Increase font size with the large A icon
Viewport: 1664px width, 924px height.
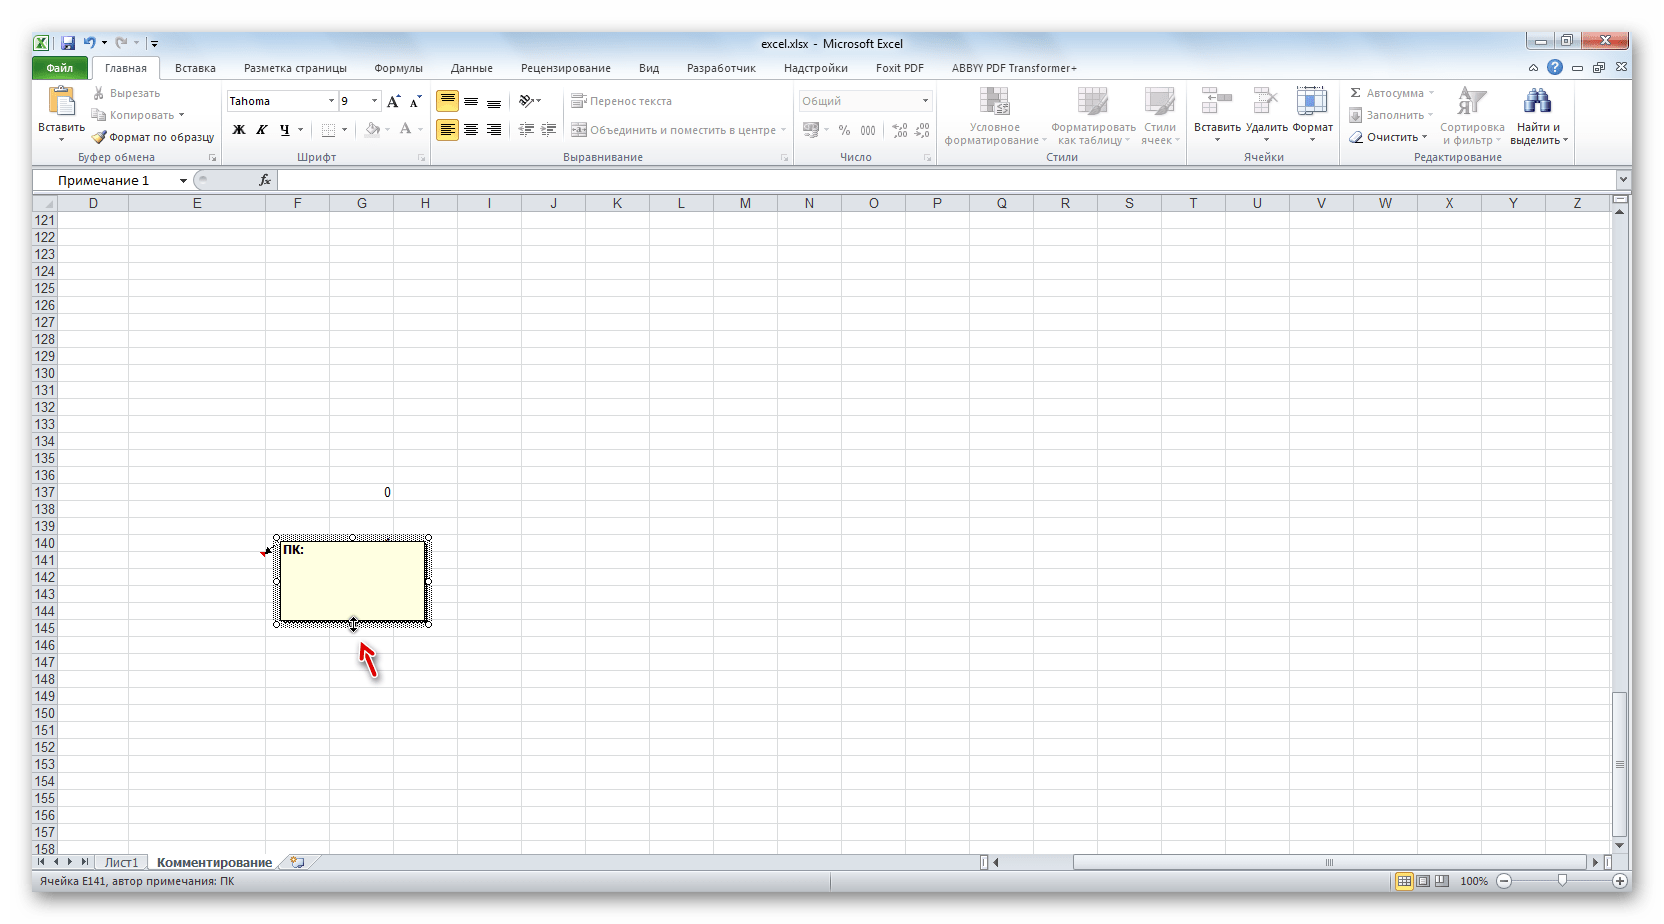coord(394,101)
